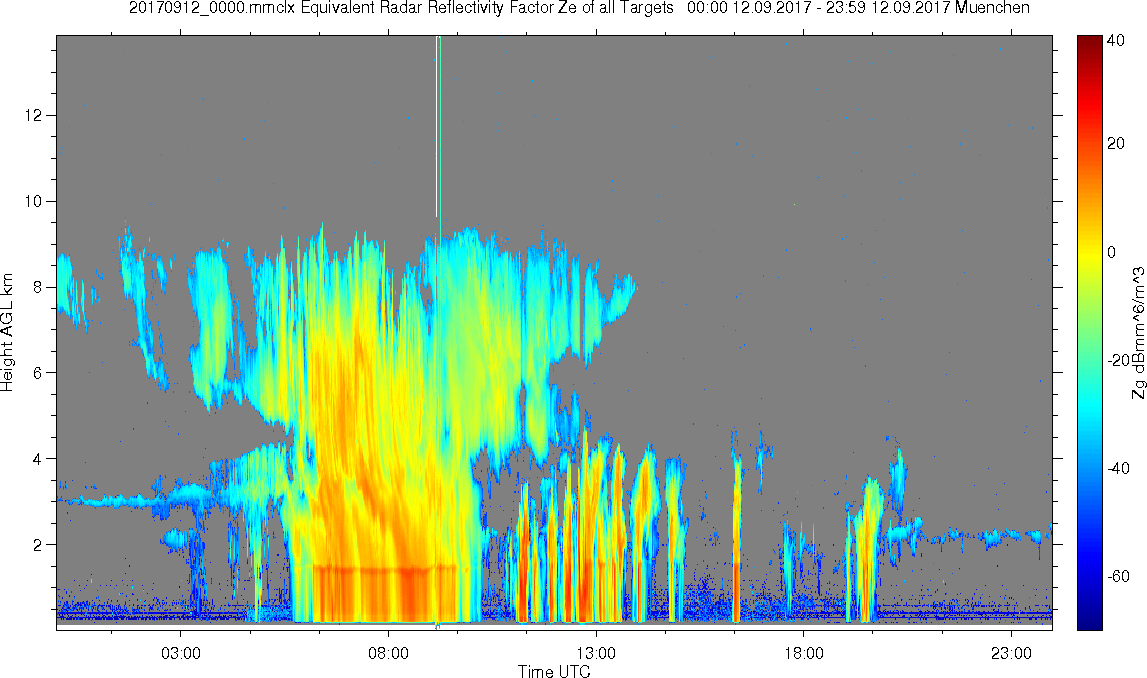The image size is (1147, 678).
Task: Click the 10 km height tick label
Action: (x=36, y=201)
